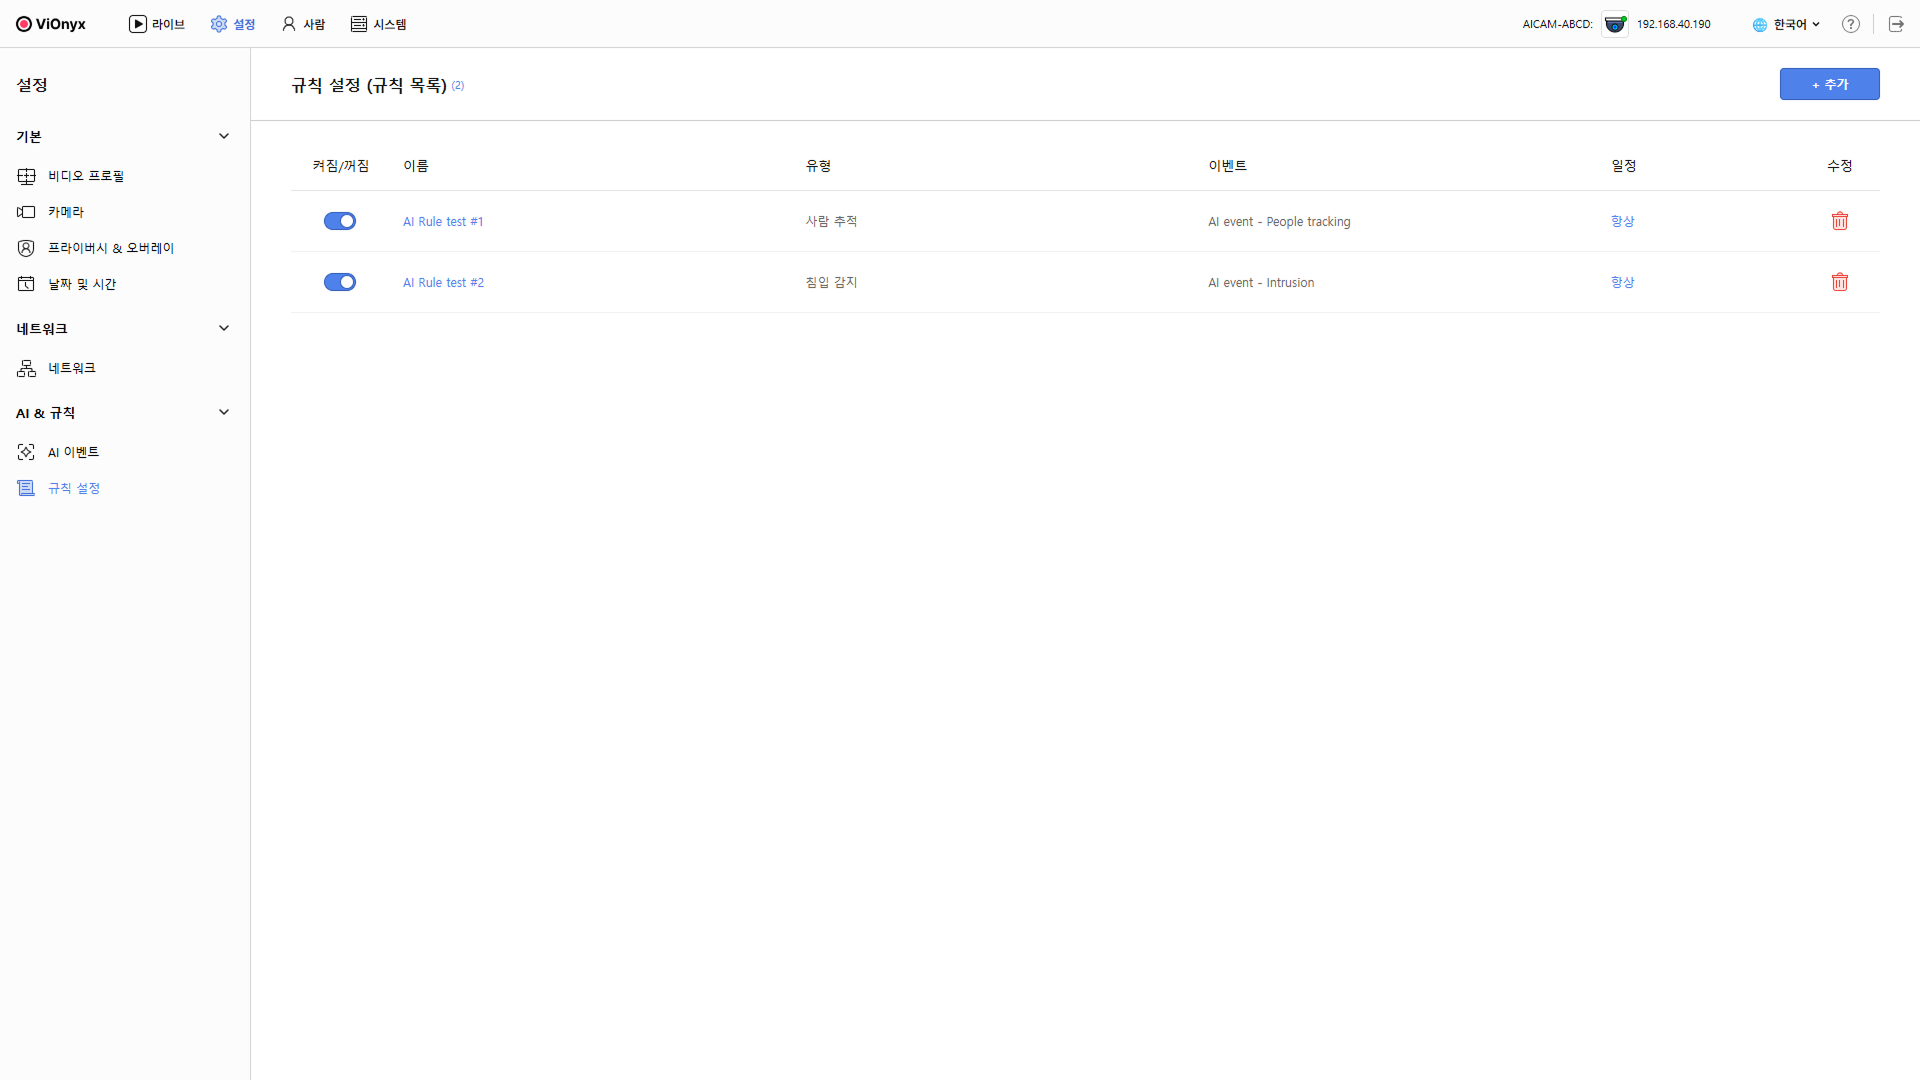The height and width of the screenshot is (1080, 1920).
Task: Click the camera device icon near the IP address
Action: [1614, 24]
